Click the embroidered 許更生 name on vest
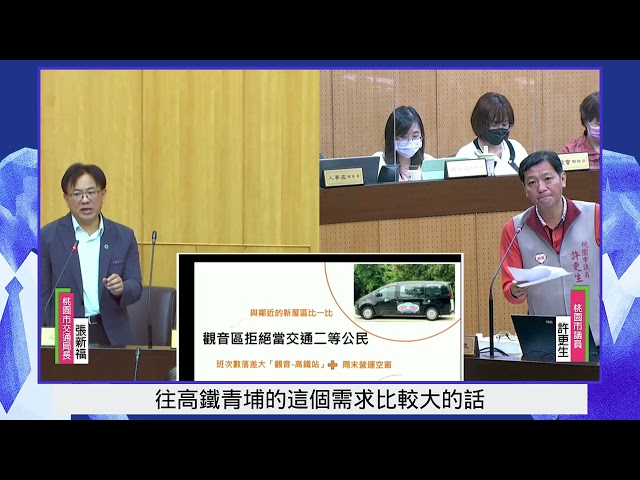The width and height of the screenshot is (640, 480). pyautogui.click(x=577, y=266)
